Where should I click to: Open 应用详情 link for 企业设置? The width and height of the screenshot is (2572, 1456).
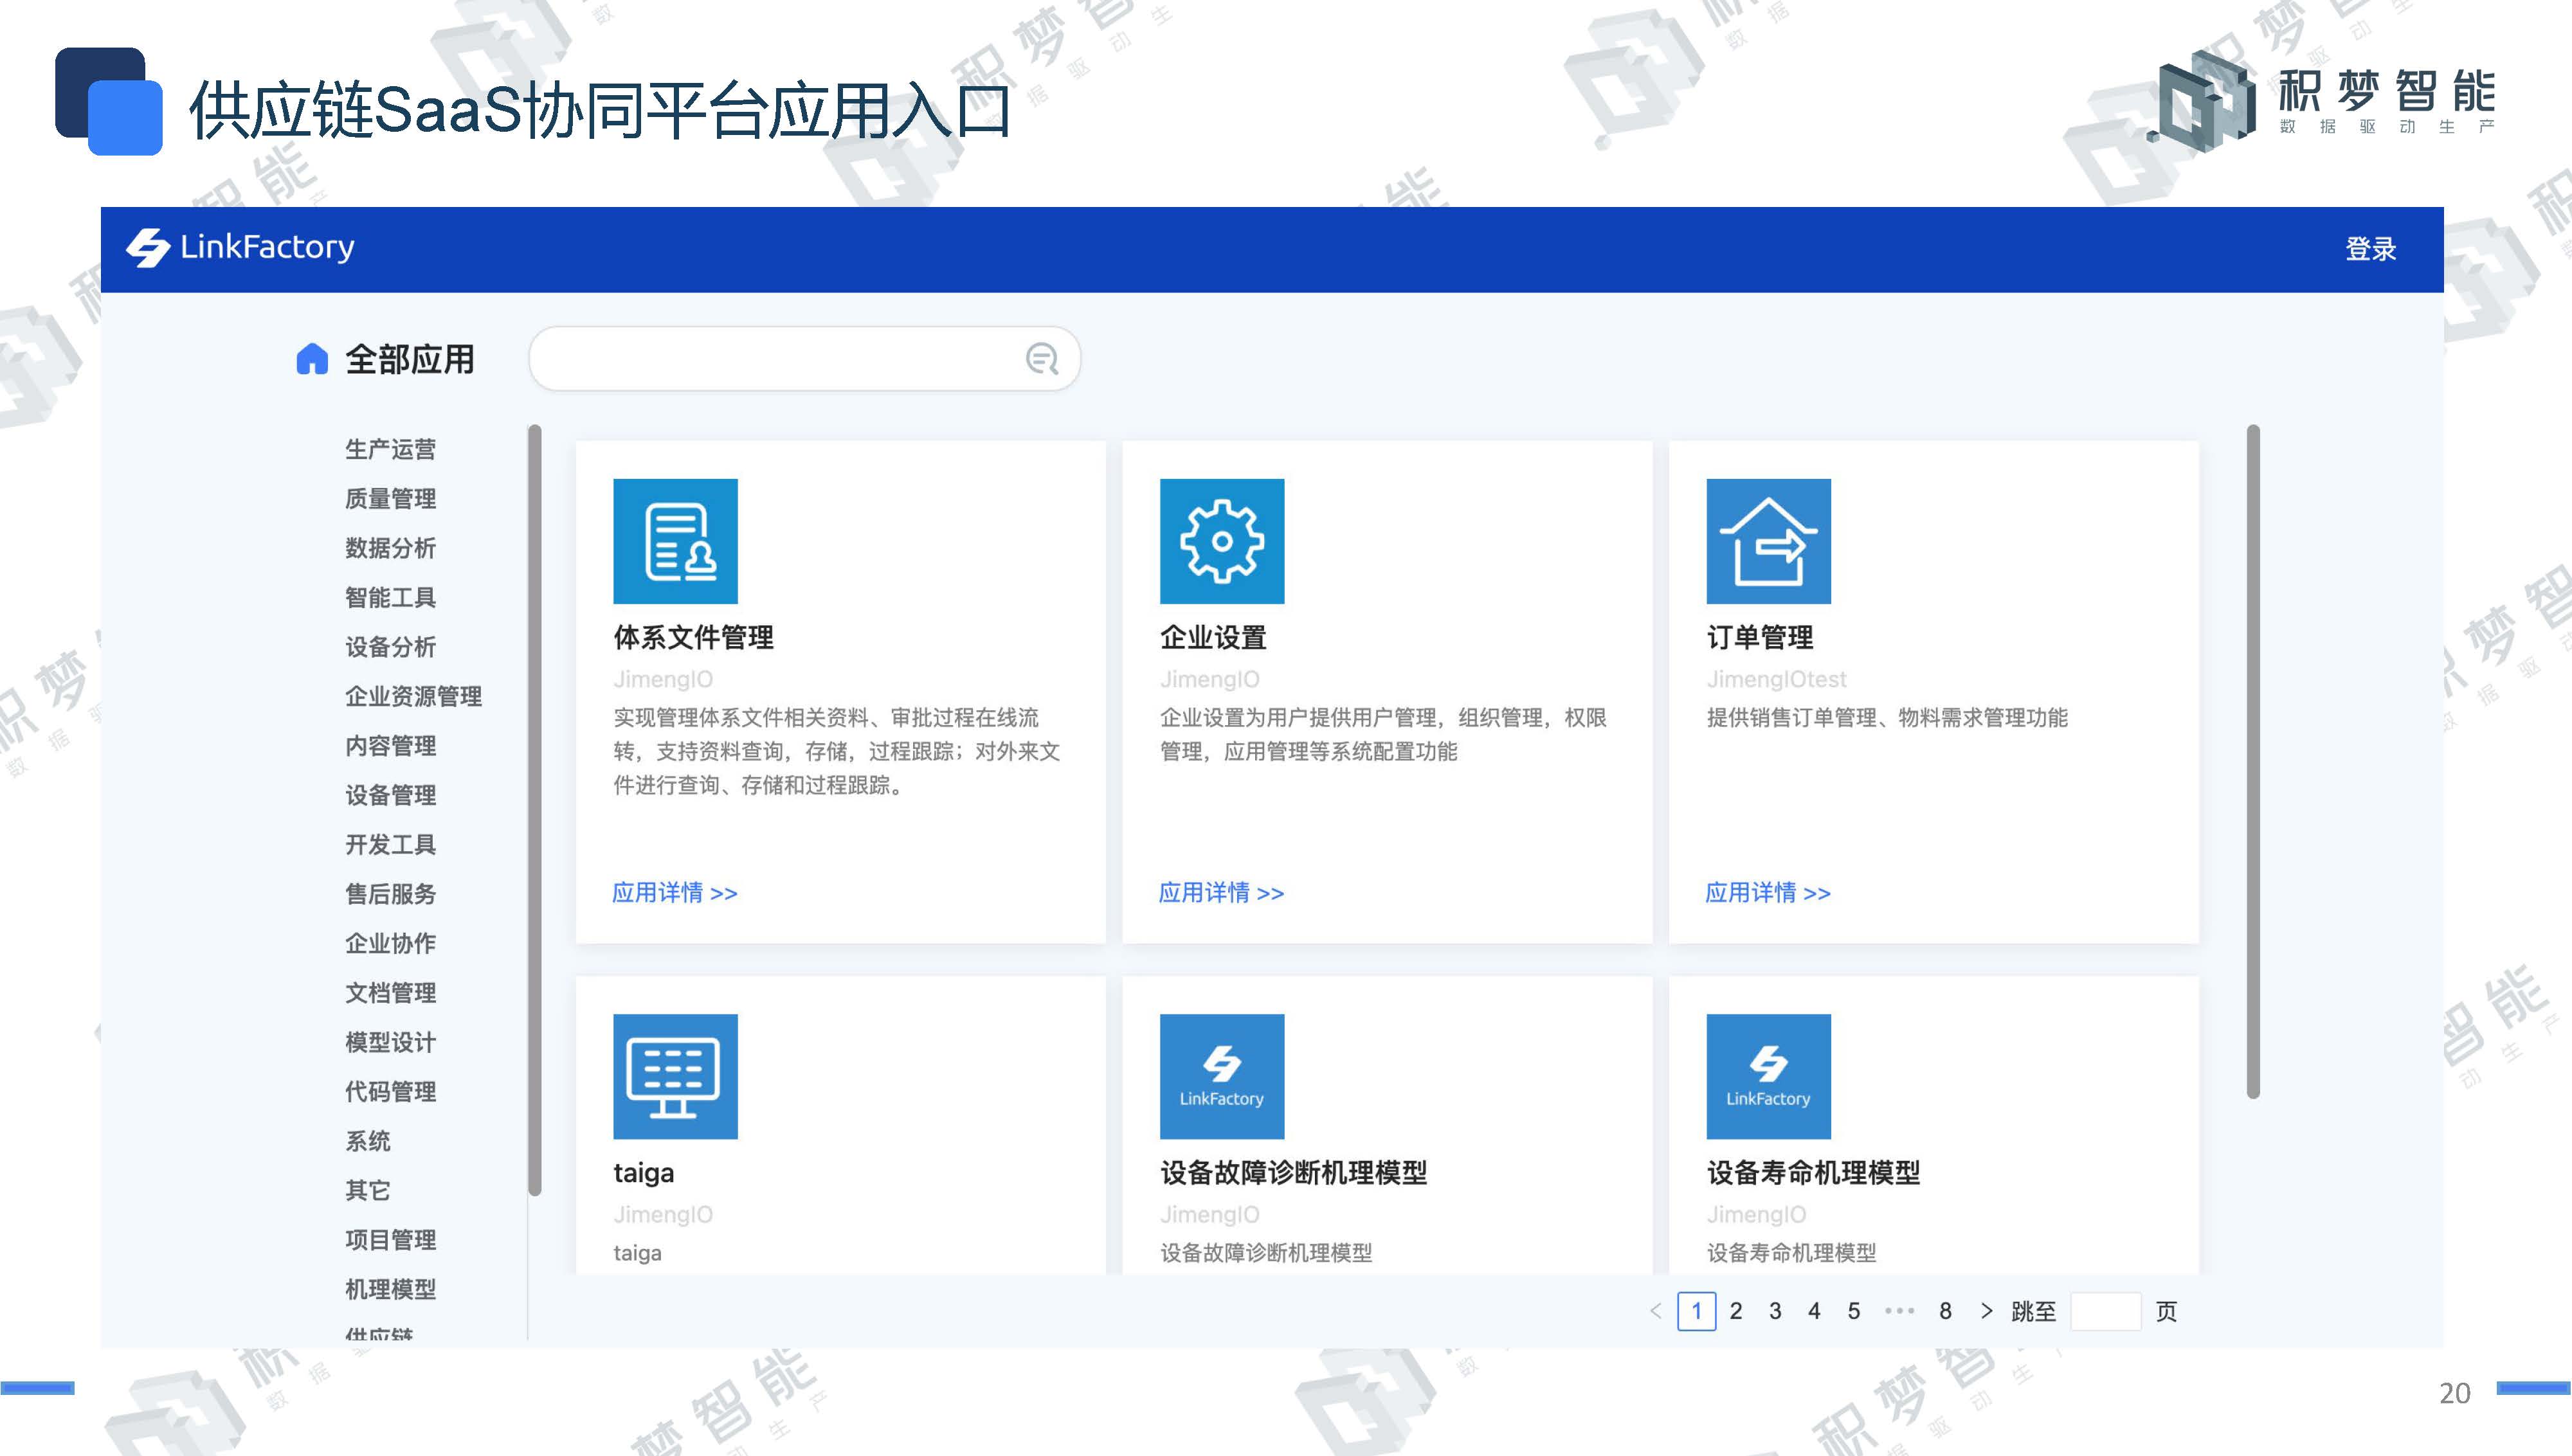tap(1221, 892)
